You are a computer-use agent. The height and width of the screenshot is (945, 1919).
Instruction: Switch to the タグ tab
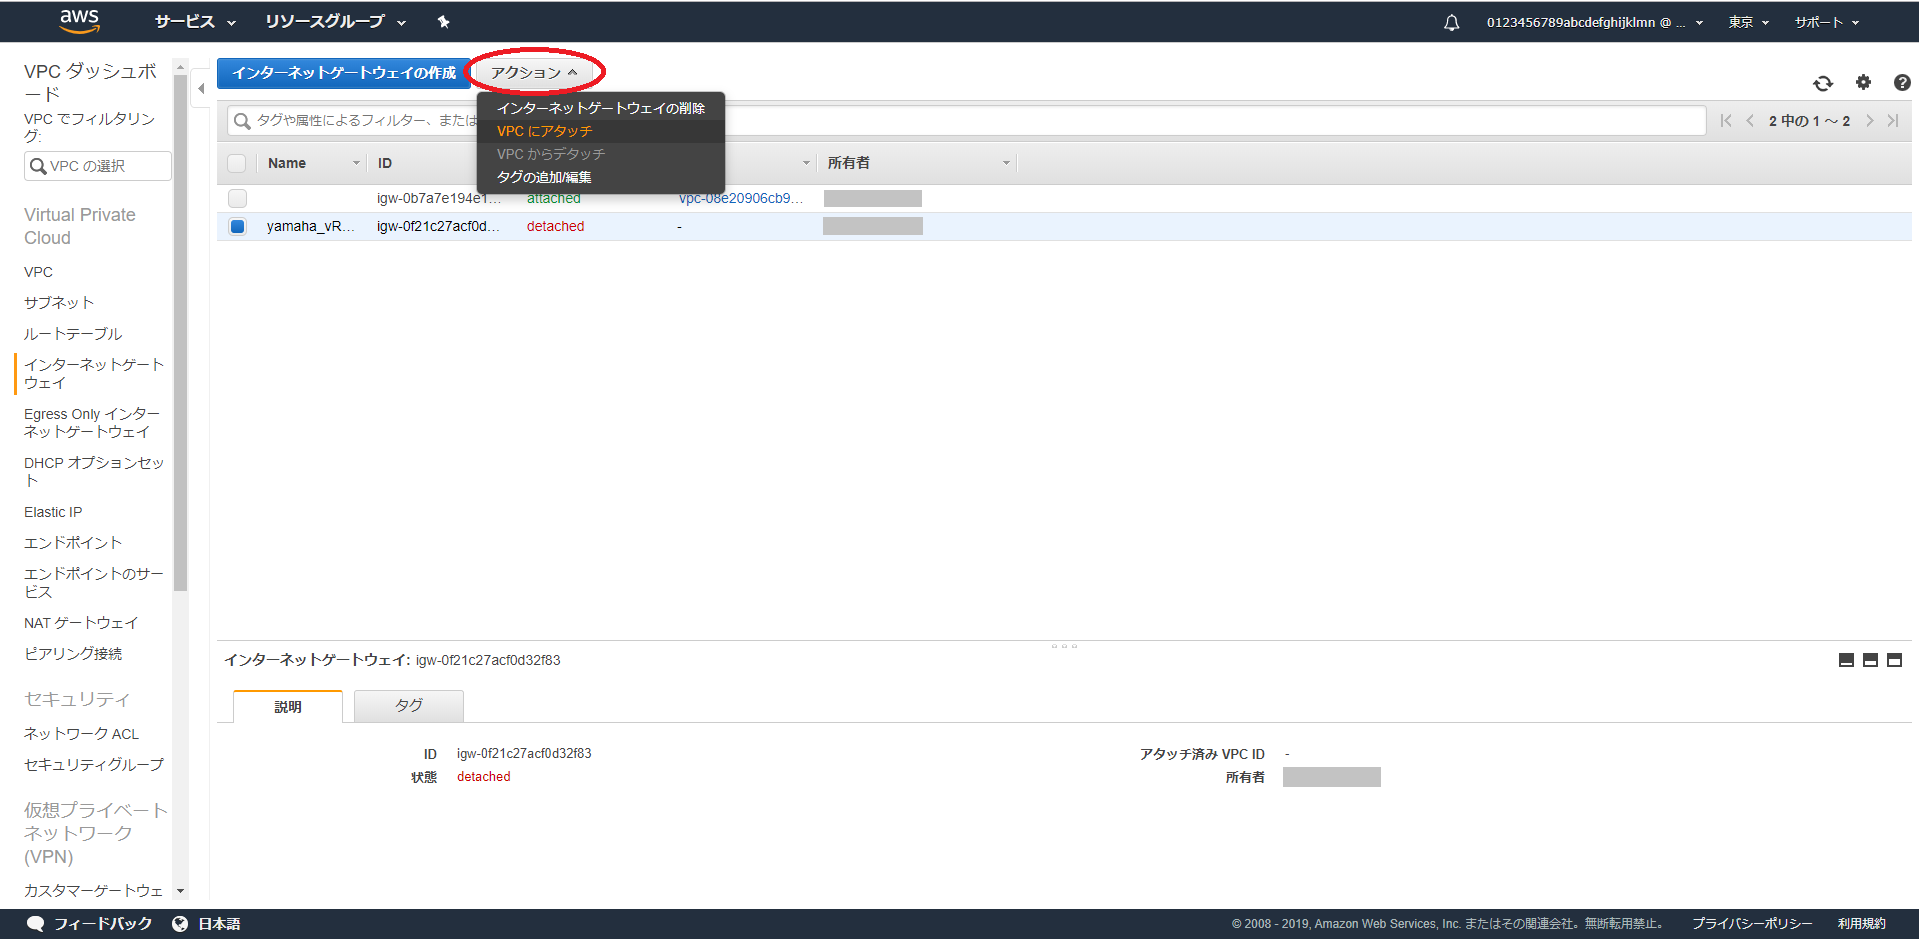pos(408,705)
